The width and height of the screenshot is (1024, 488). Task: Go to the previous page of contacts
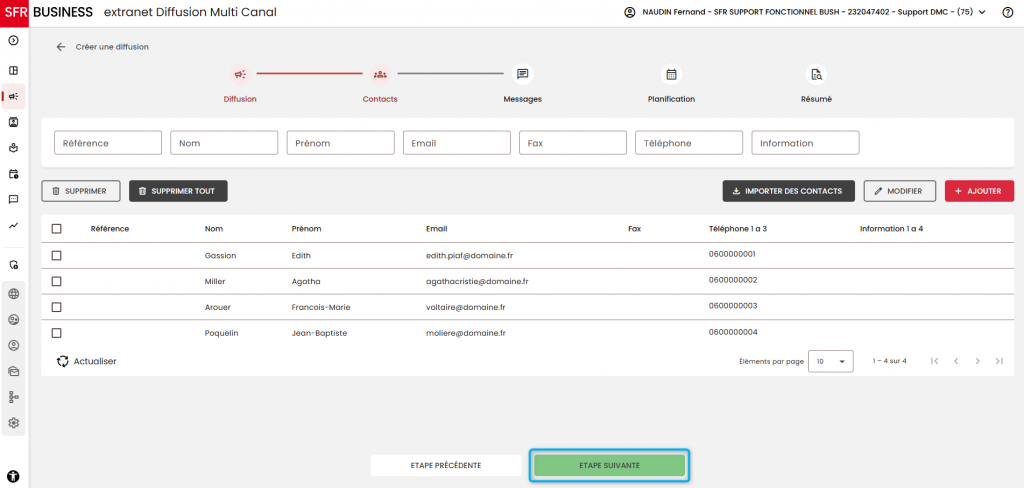(956, 361)
